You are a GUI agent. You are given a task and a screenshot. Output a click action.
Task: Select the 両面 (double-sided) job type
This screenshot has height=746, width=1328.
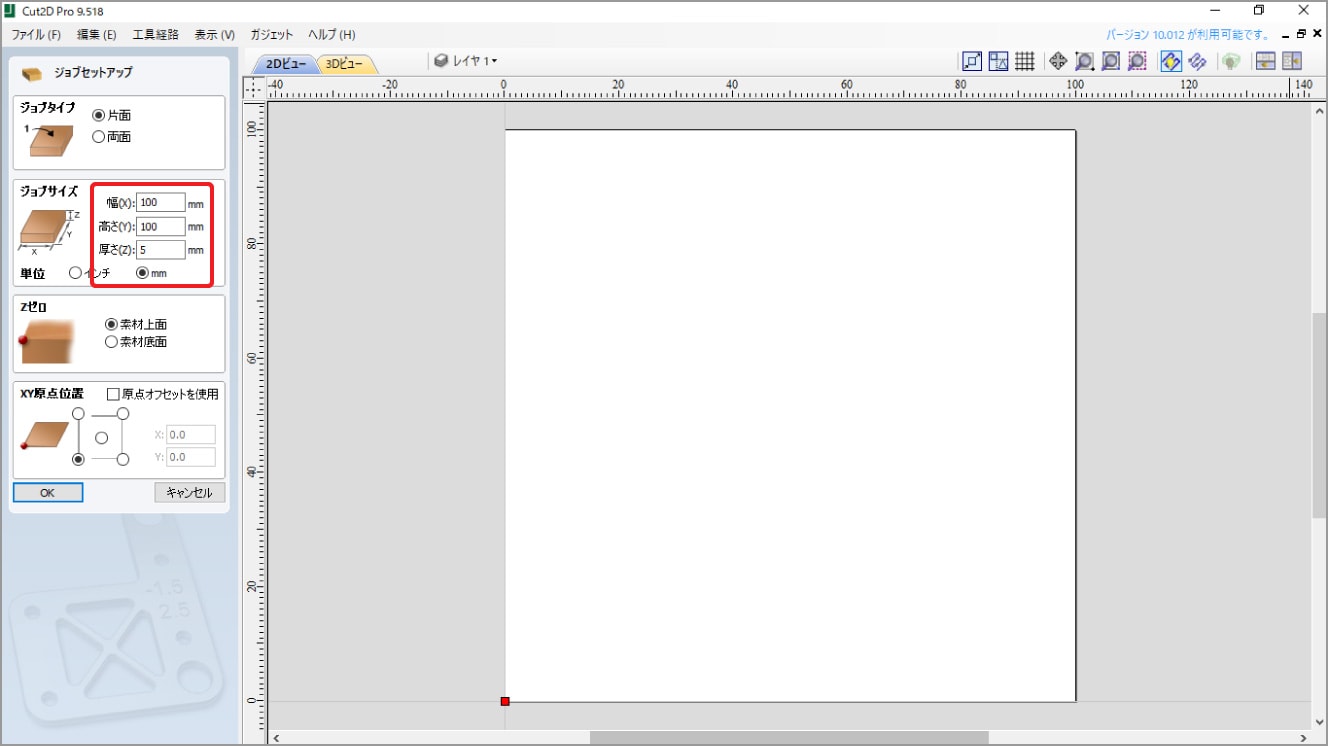tap(99, 137)
